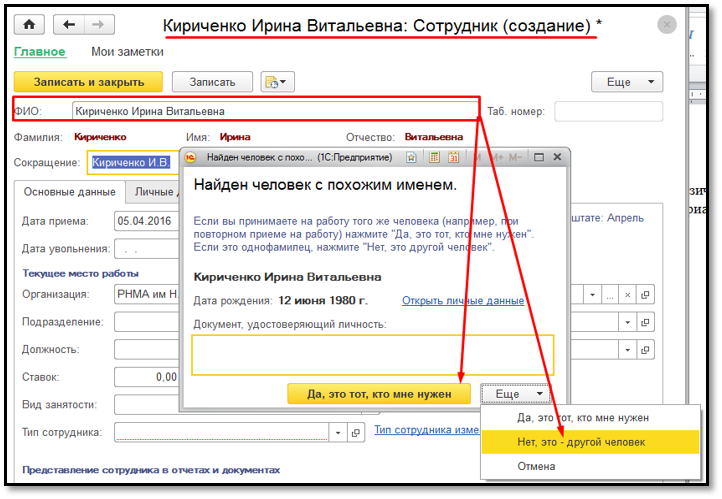722x499 pixels.
Task: Expand the Еще dropdown in the dialog
Action: point(516,394)
